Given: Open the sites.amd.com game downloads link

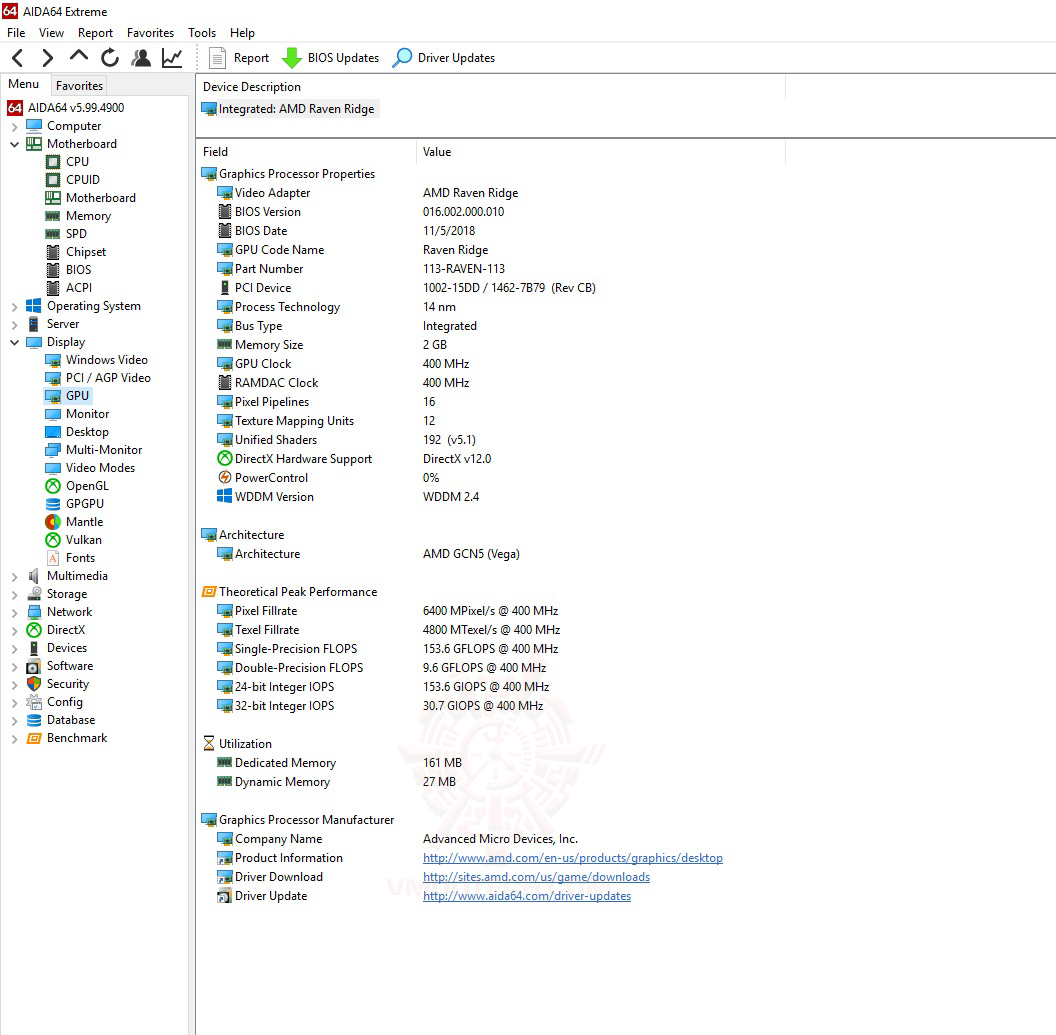Looking at the screenshot, I should click(536, 877).
